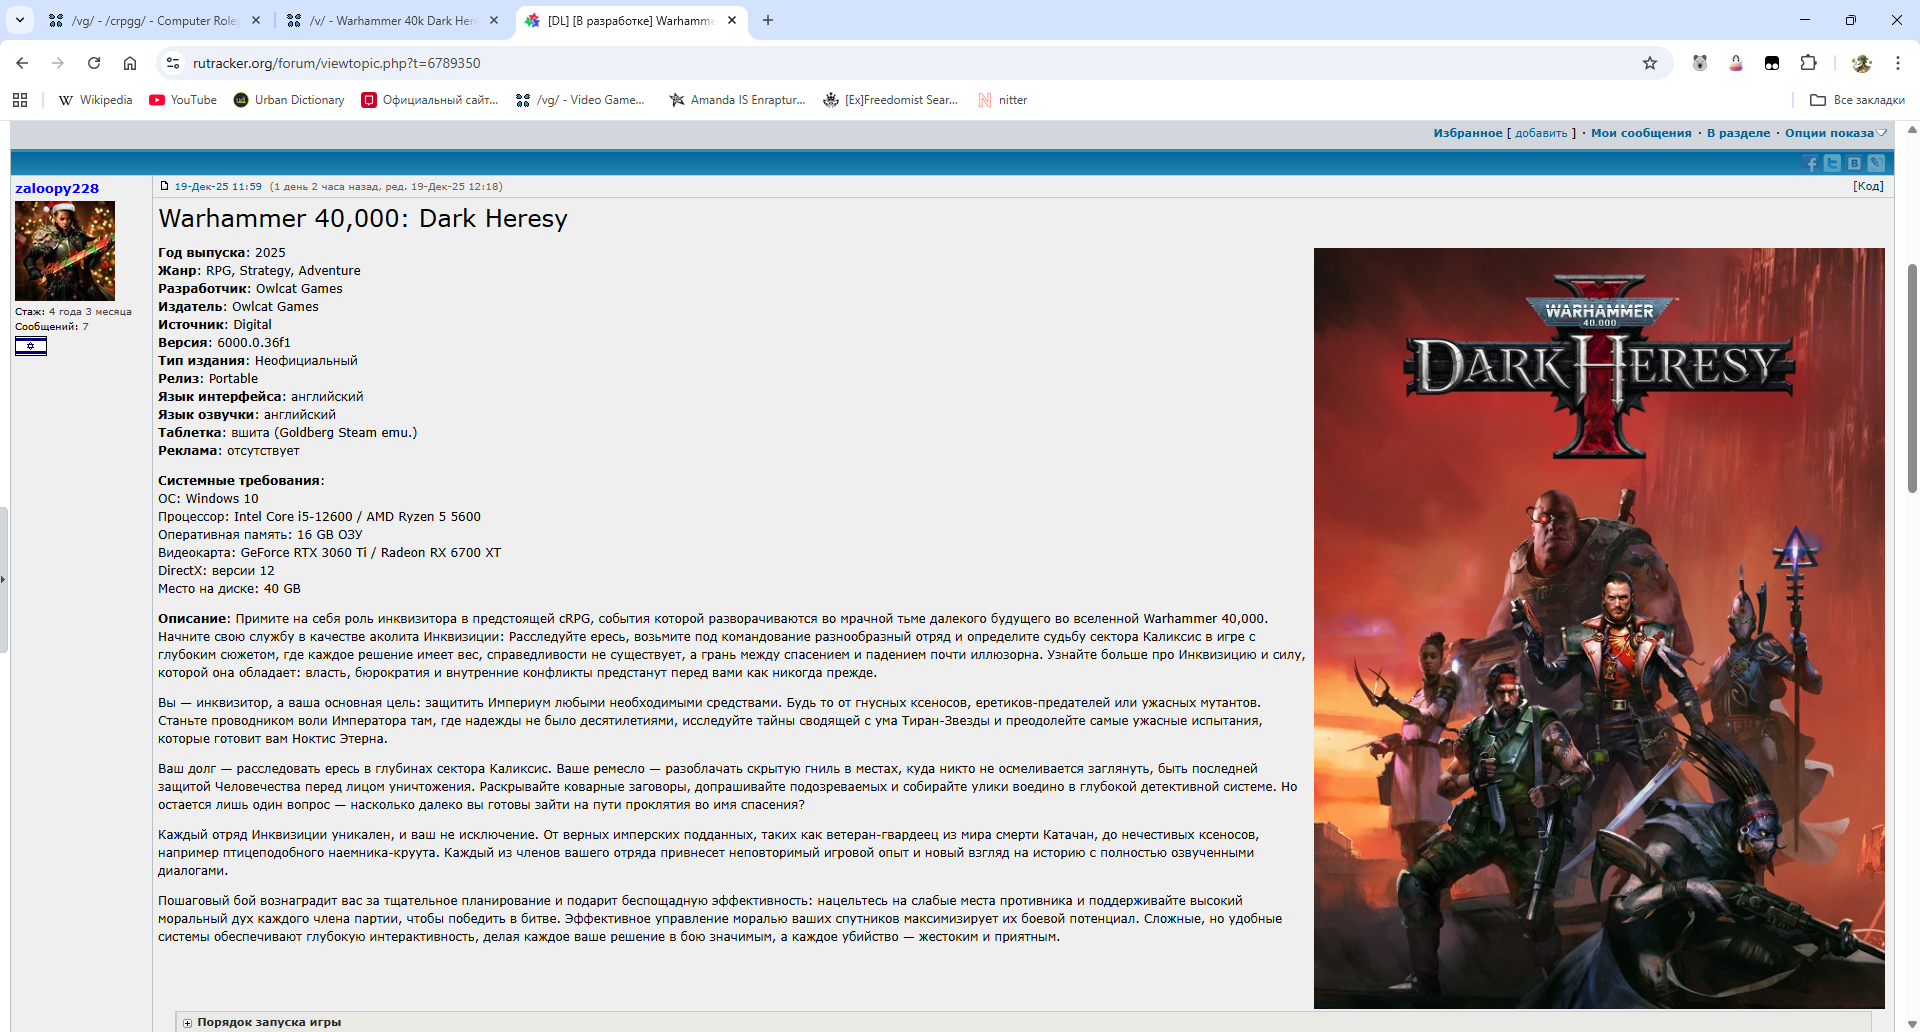
Task: Open a new browser tab
Action: click(768, 20)
